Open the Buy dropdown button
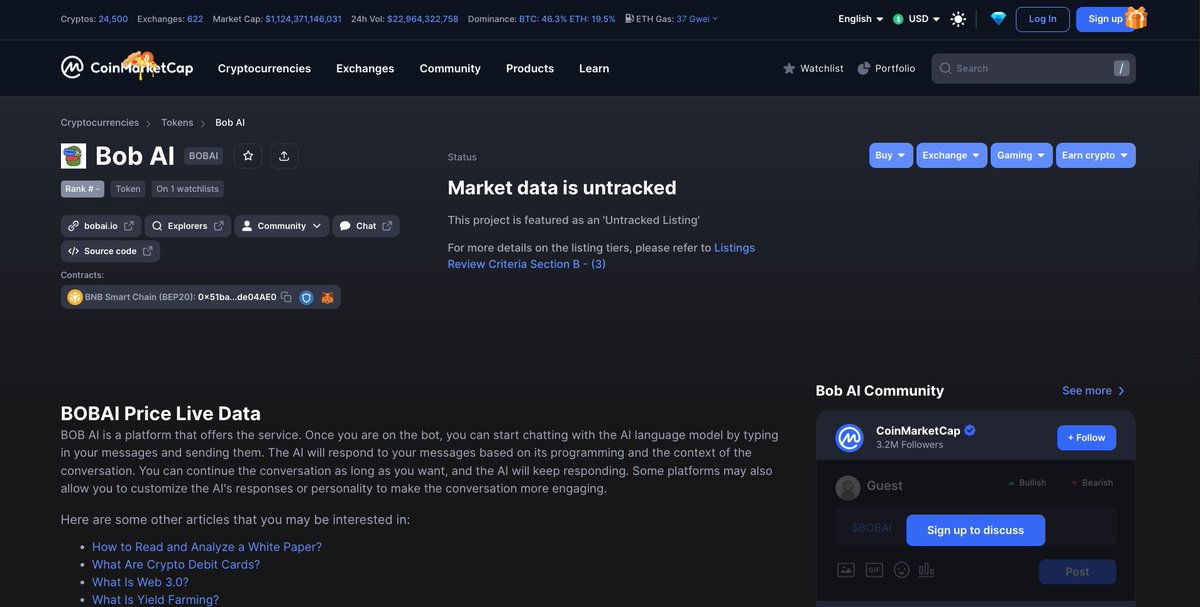1200x607 pixels. click(891, 155)
